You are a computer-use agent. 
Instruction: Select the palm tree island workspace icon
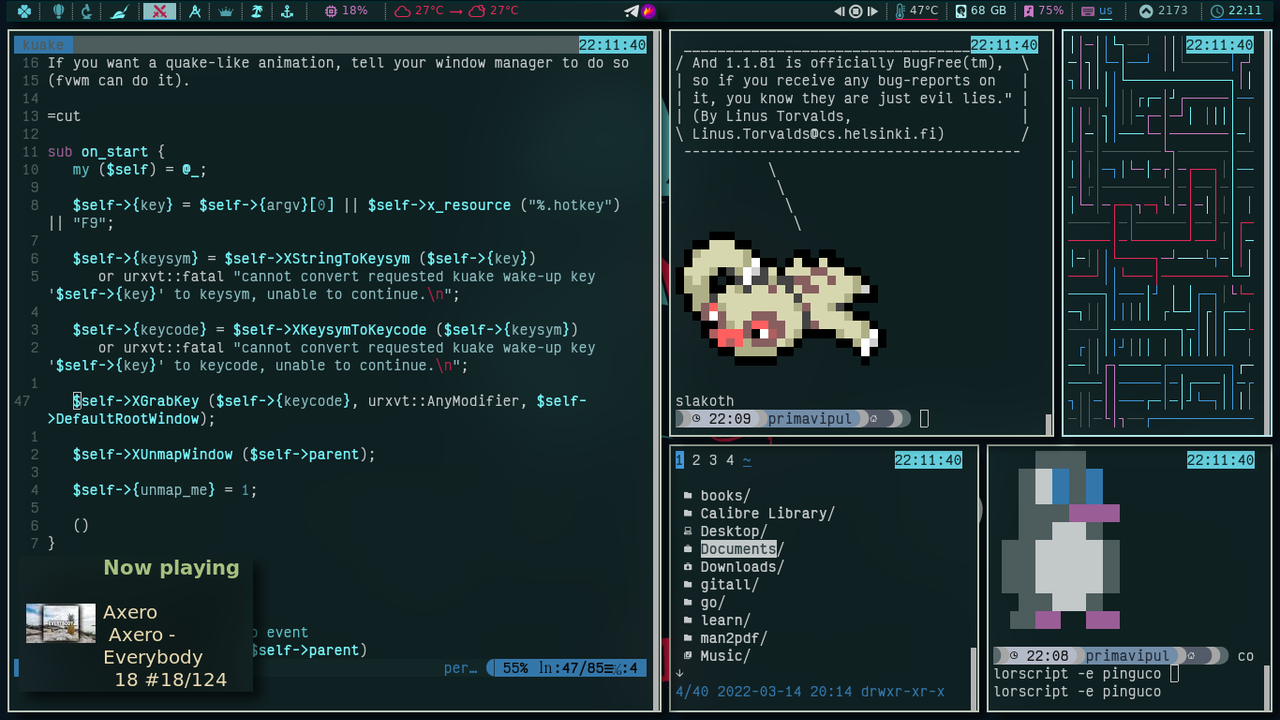click(257, 11)
